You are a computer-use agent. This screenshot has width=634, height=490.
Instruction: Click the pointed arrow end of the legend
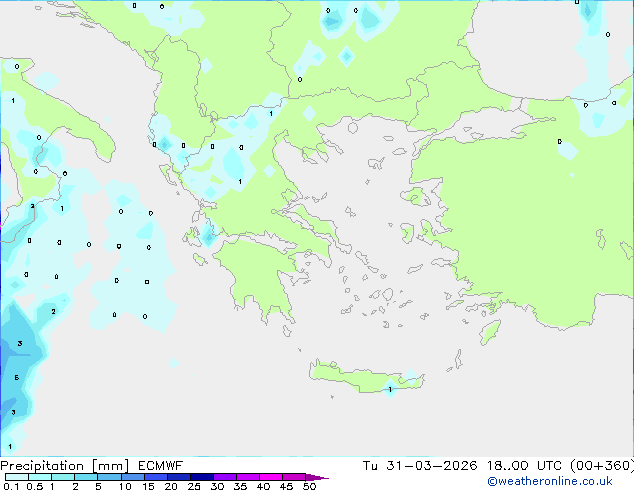(x=317, y=477)
